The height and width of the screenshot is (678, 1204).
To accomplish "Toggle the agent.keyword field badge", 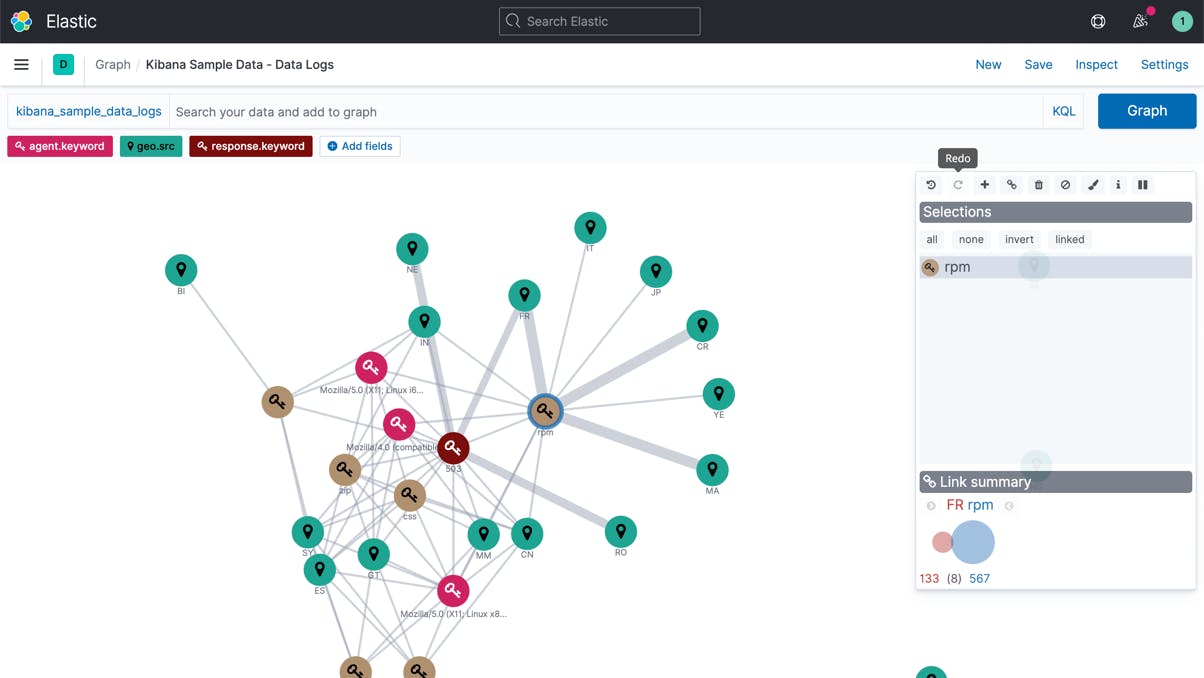I will tap(60, 146).
